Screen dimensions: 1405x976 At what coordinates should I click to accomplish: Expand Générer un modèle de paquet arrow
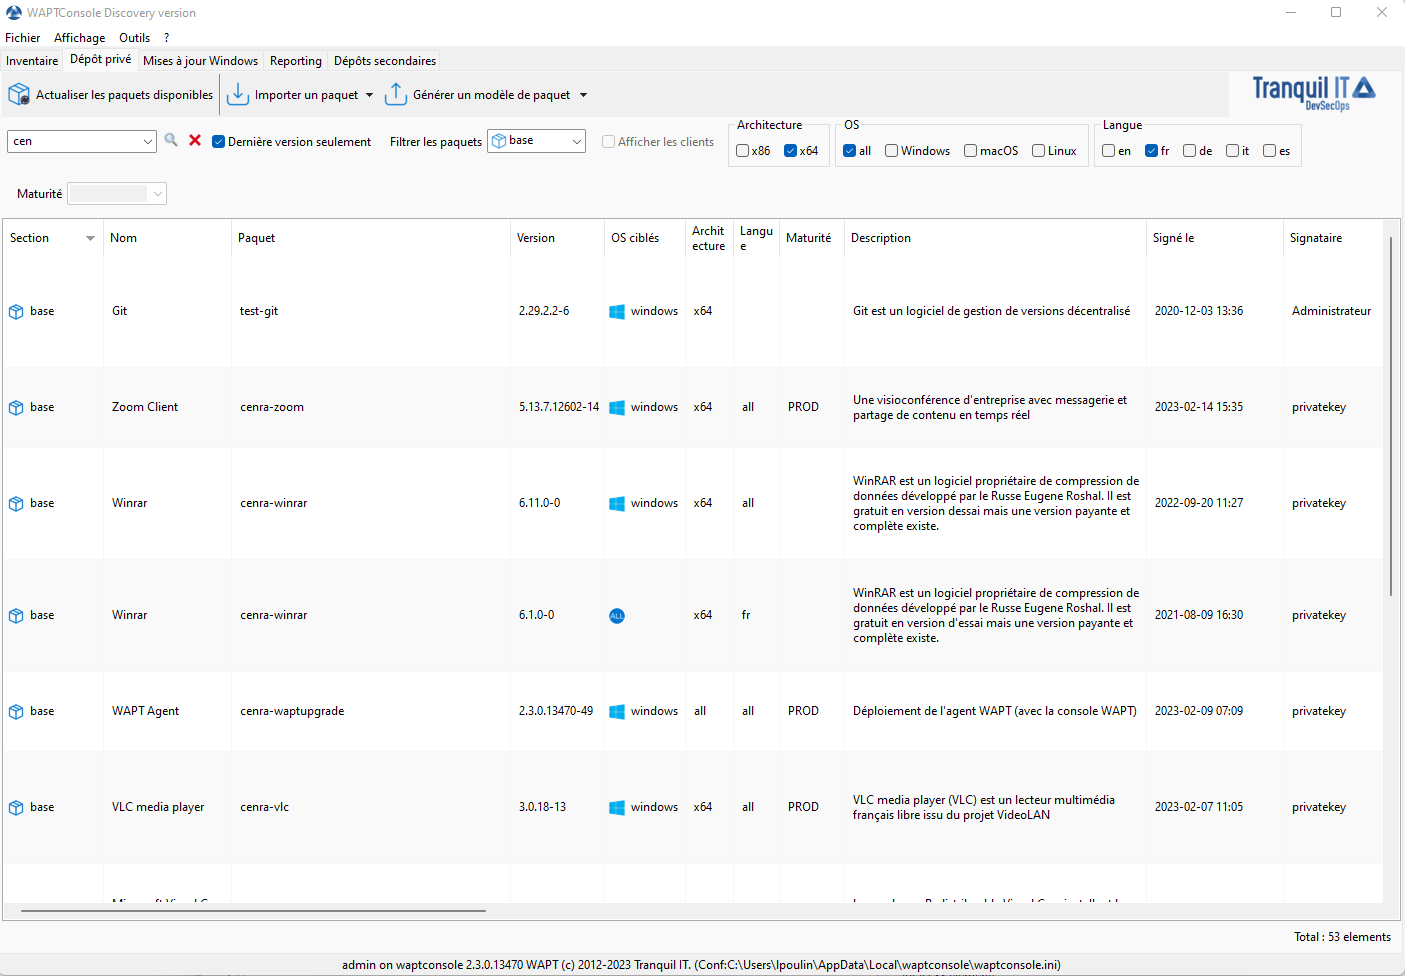pos(583,95)
